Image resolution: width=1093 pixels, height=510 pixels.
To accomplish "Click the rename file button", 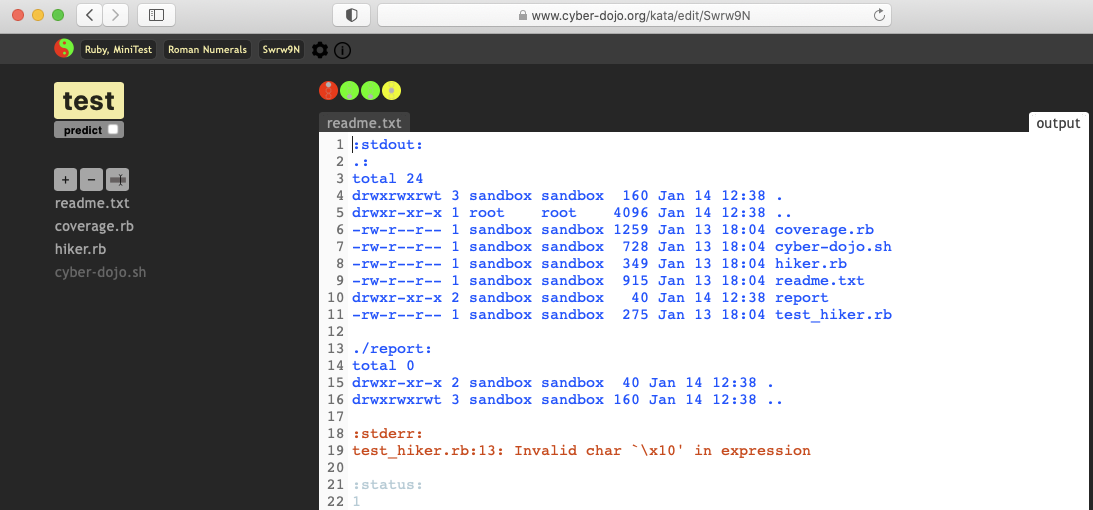I will 117,180.
